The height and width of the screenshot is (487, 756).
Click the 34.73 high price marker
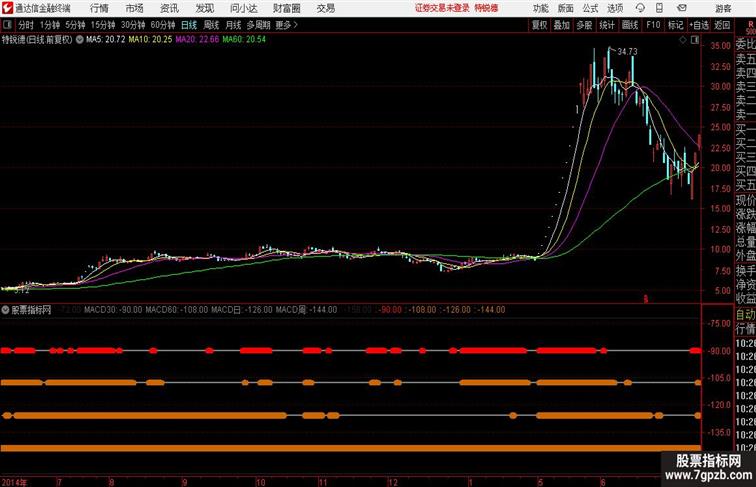point(627,51)
